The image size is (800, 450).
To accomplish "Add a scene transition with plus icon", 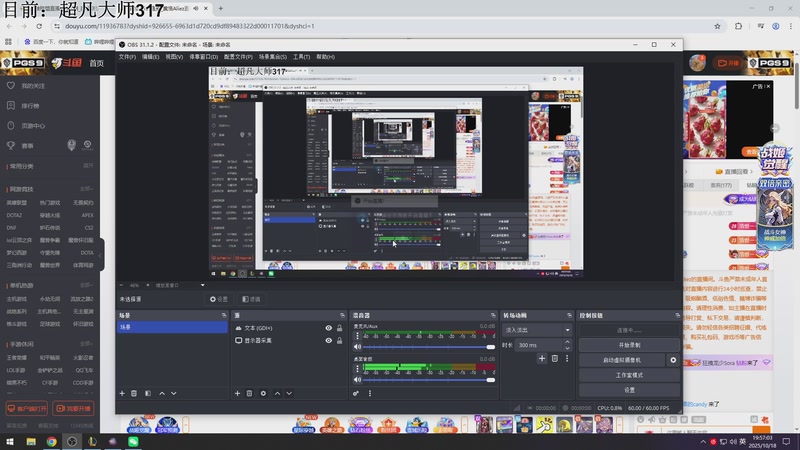I will click(x=542, y=359).
